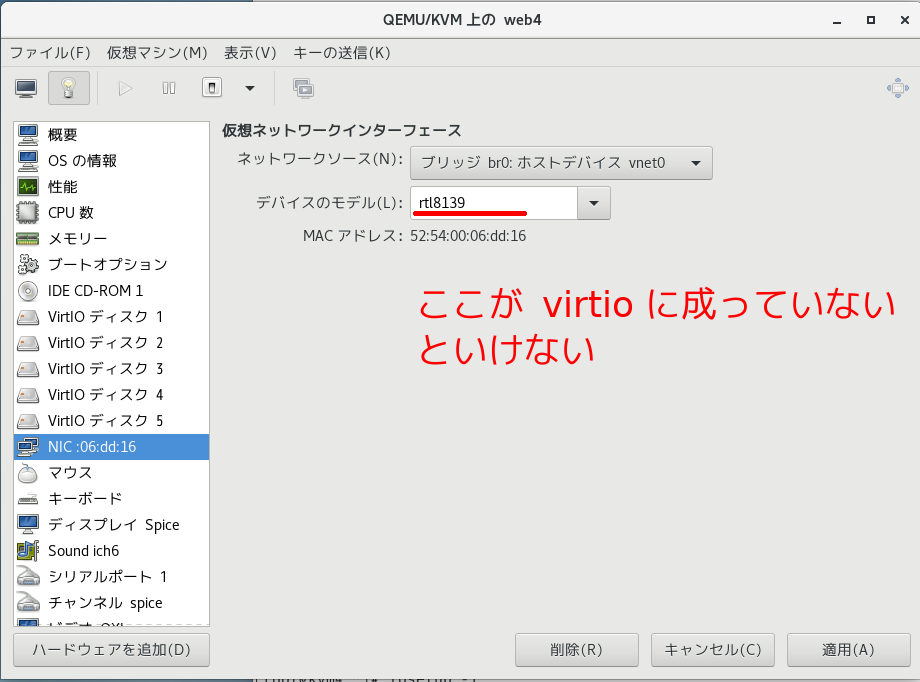The width and height of the screenshot is (920, 682).
Task: Click ハードウェアを追加(D) button
Action: pyautogui.click(x=111, y=650)
